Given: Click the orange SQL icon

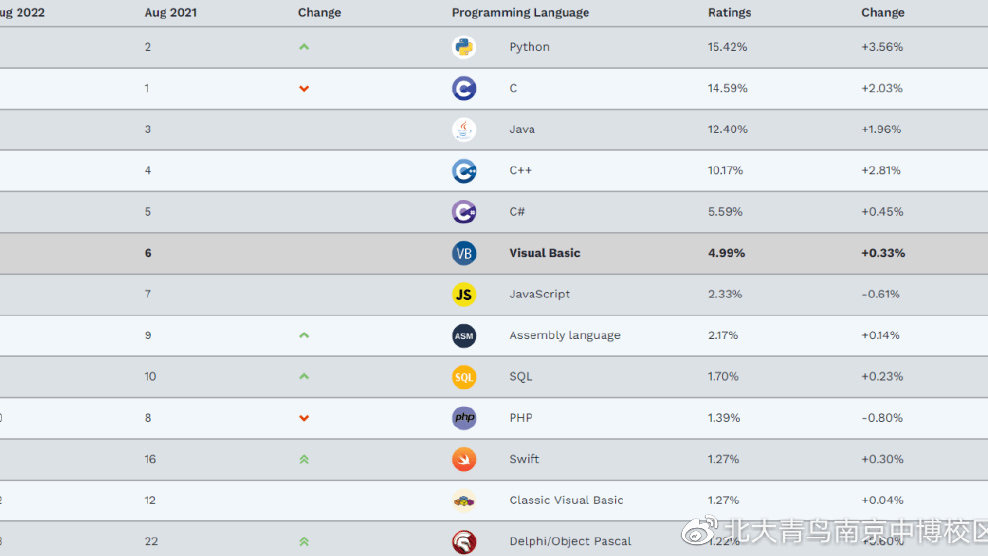Looking at the screenshot, I should [x=464, y=377].
